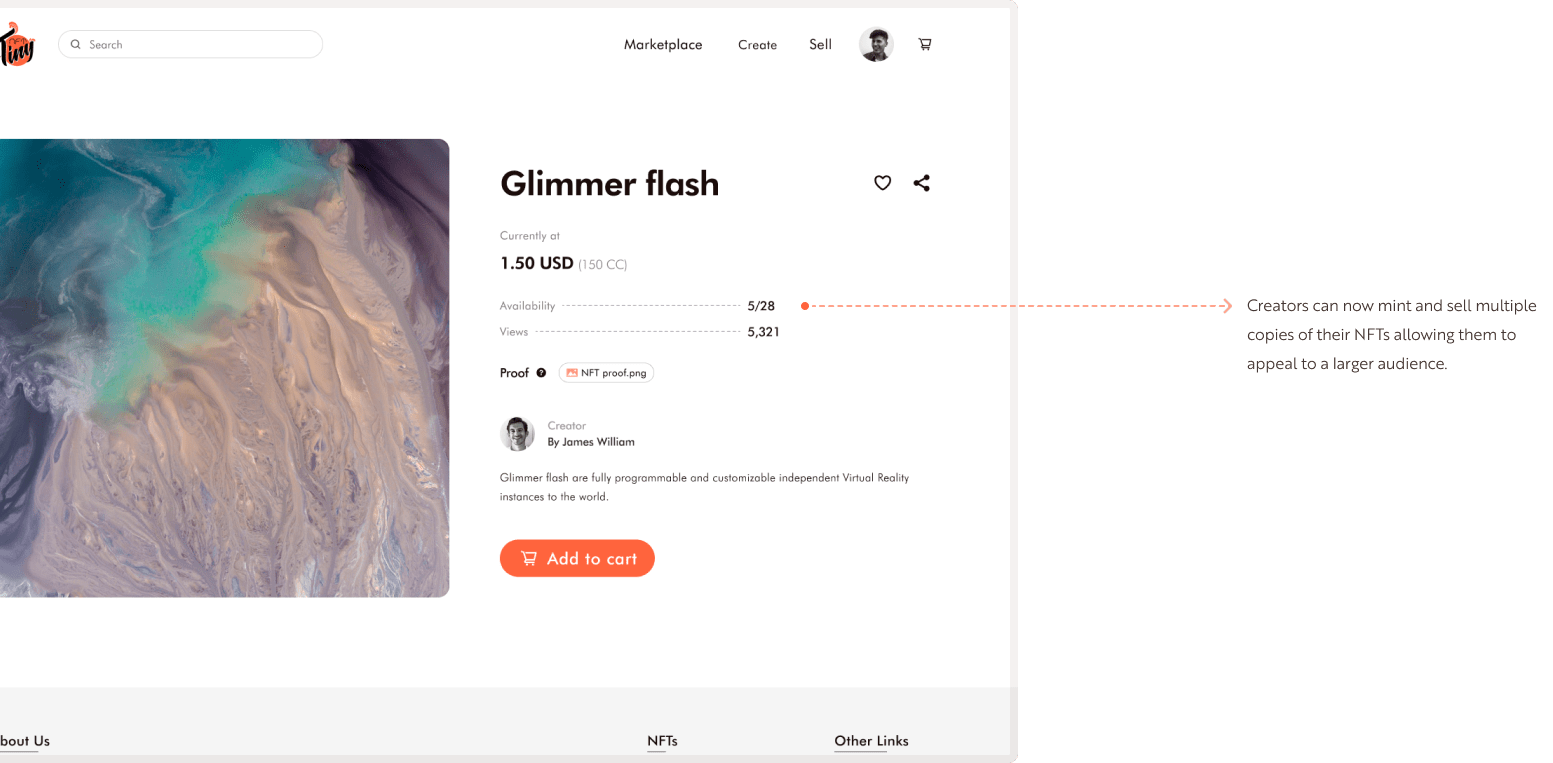Click the orange dot next to 5/28
The width and height of the screenshot is (1553, 763).
805,306
